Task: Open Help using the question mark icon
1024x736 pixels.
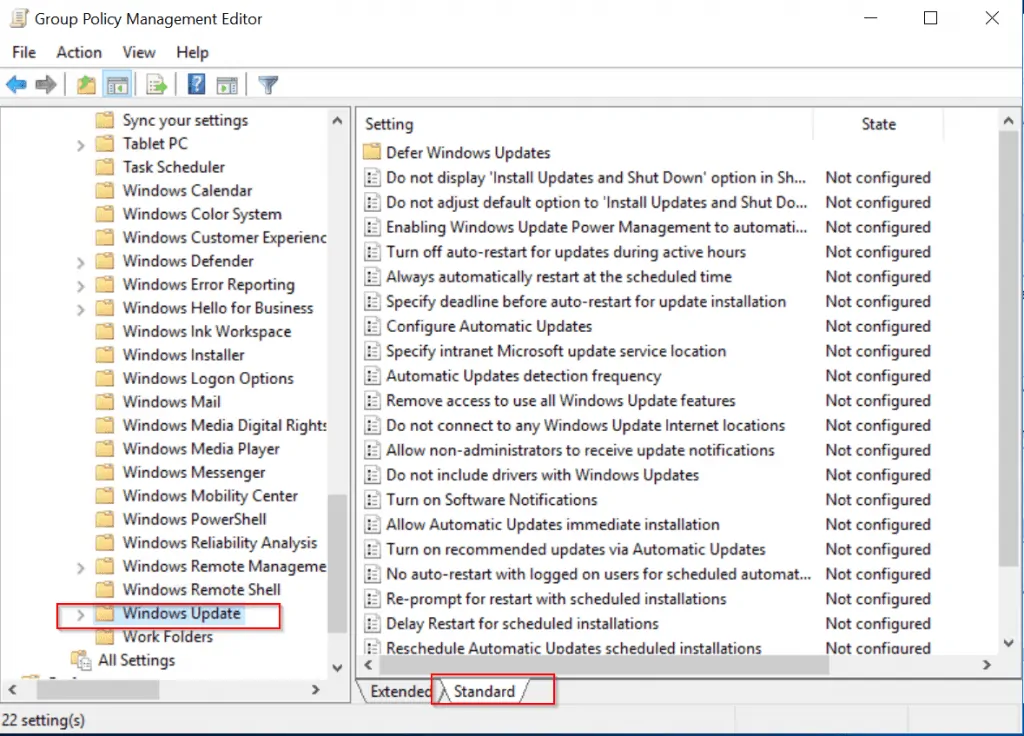Action: pyautogui.click(x=196, y=84)
